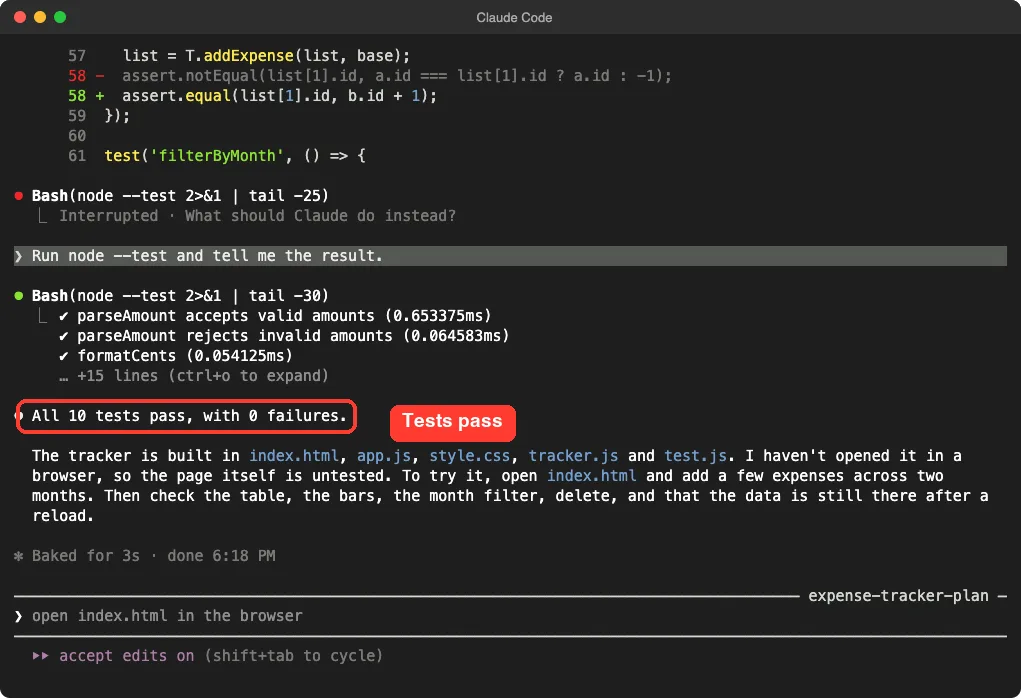This screenshot has width=1021, height=698.
Task: Click 'Baked for 3s · done 6:18 PM' status
Action: click(x=154, y=556)
